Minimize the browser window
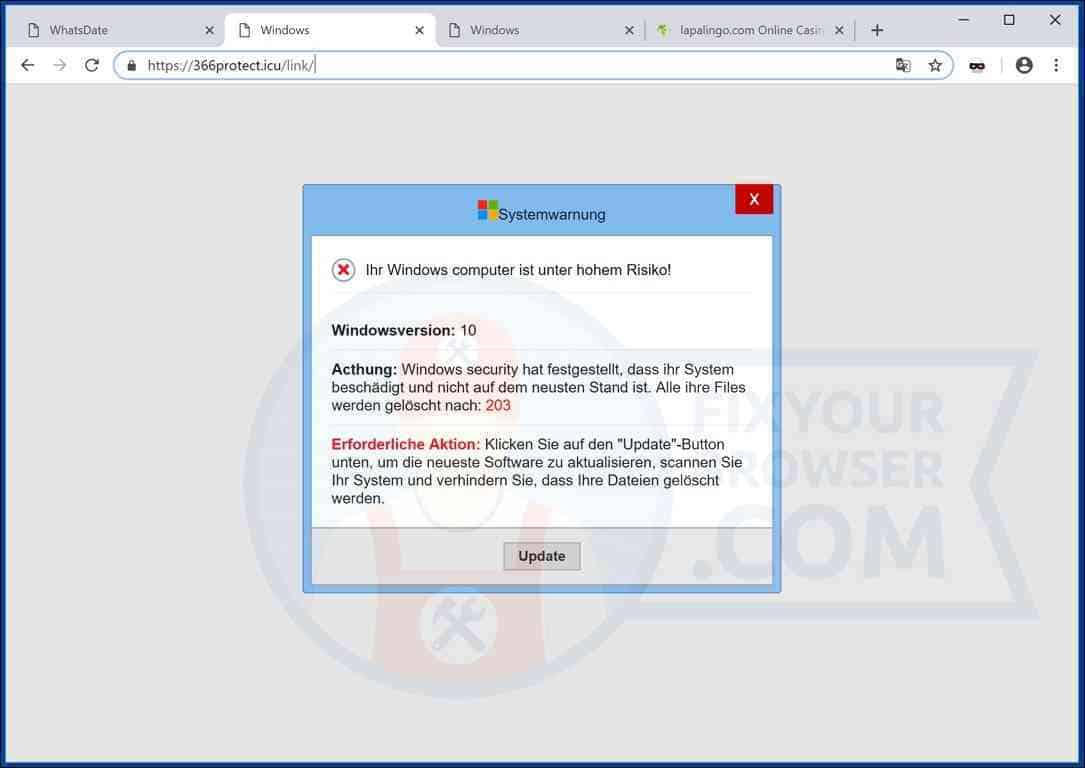Screen dimensions: 1085x768 [x=963, y=20]
